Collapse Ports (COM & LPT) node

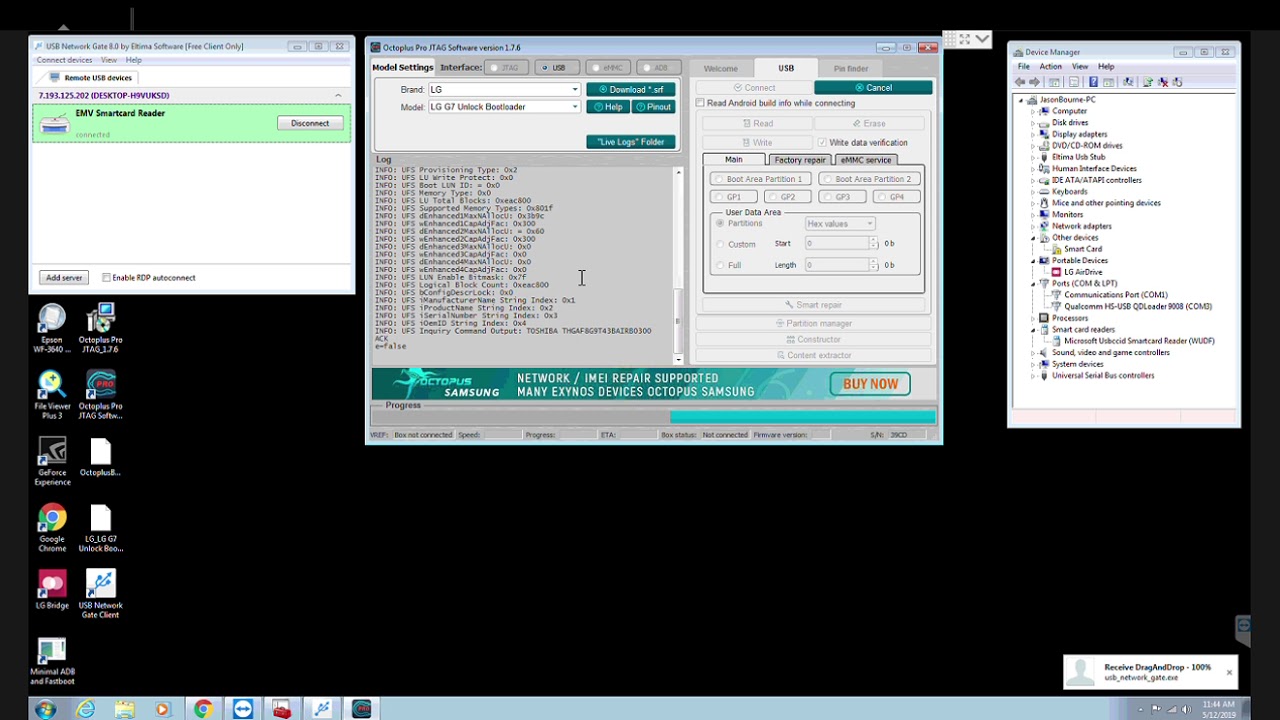(1033, 284)
